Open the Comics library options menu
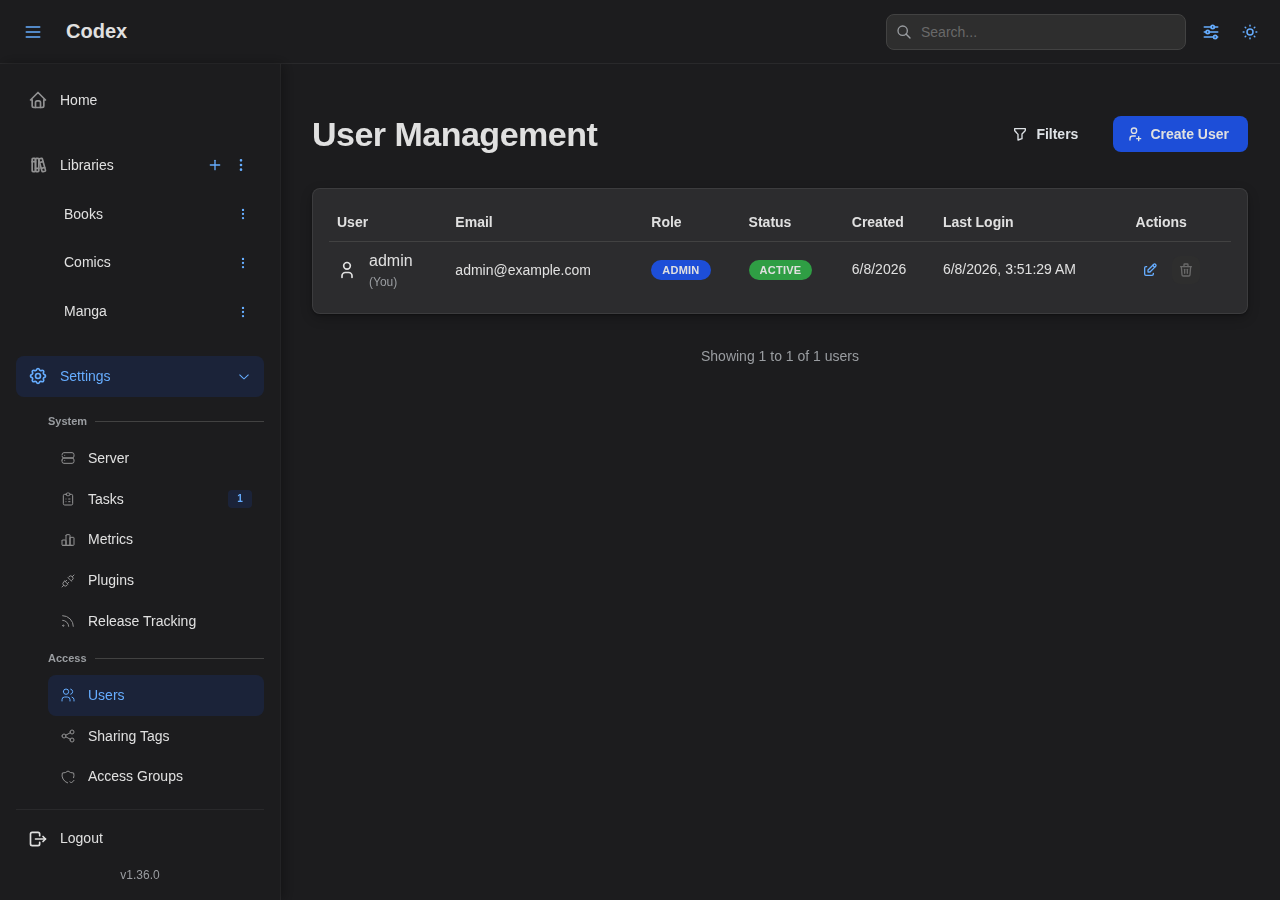Image resolution: width=1280 pixels, height=900 pixels. [x=242, y=263]
